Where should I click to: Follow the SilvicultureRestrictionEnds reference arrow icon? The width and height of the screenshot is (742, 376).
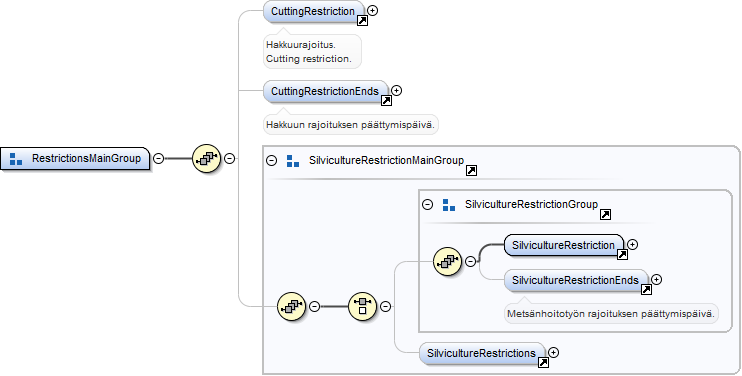pyautogui.click(x=646, y=289)
